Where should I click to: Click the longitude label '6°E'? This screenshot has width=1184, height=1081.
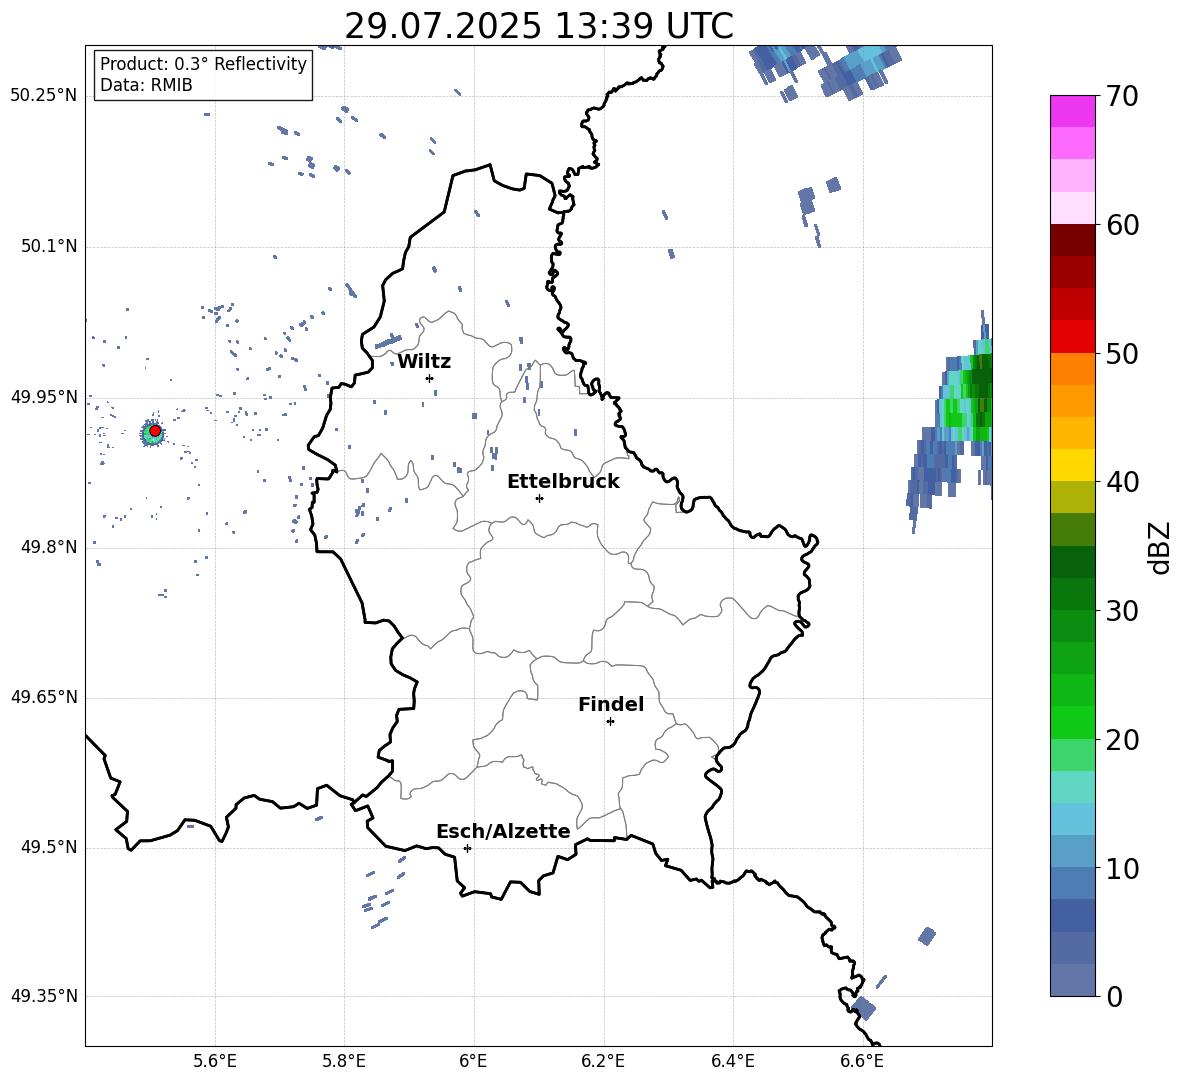tap(473, 1061)
